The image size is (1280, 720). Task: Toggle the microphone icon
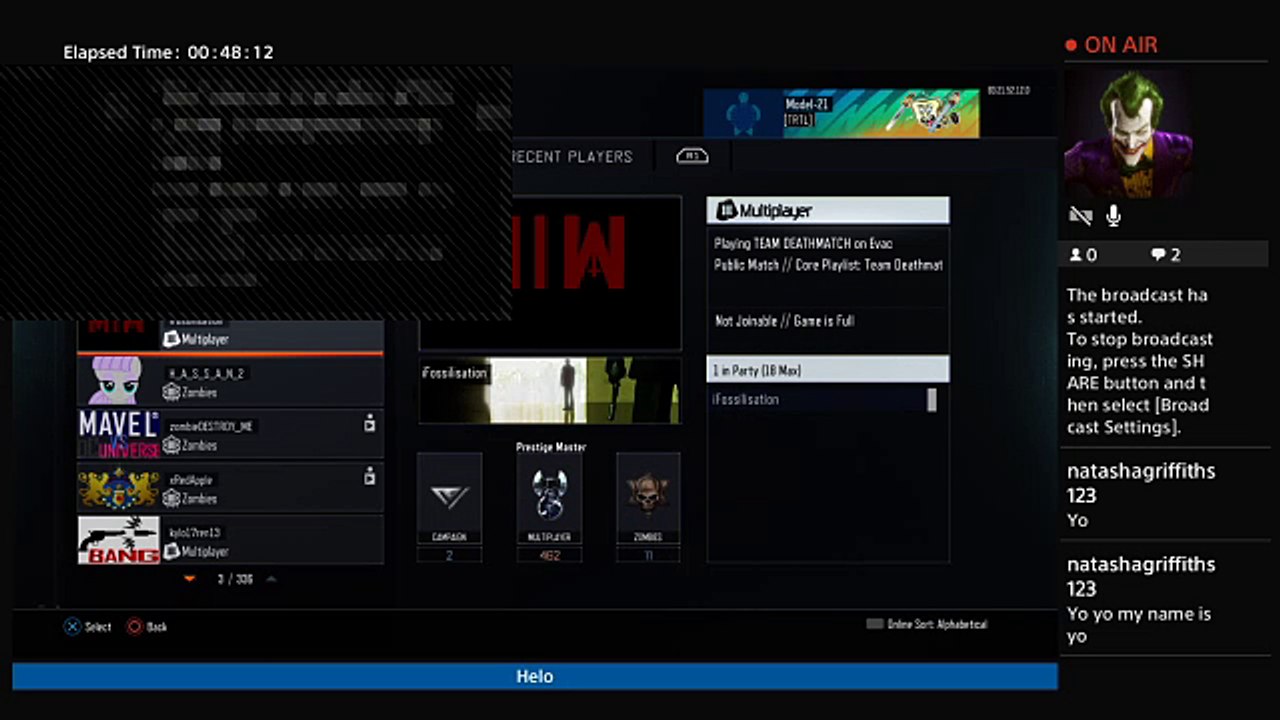click(1113, 216)
